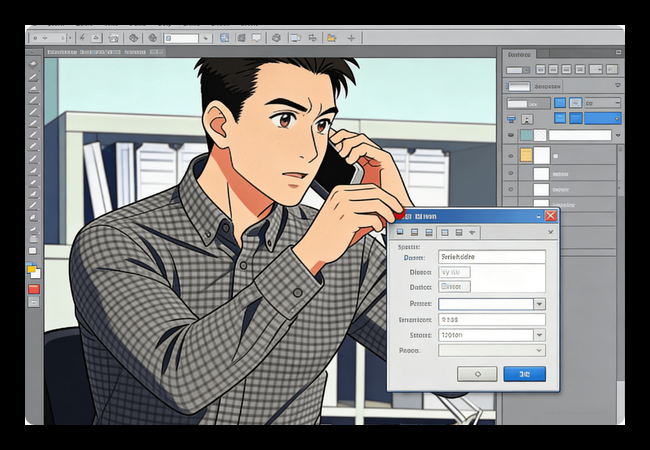Expand the dropdown with value '120ton' in dialog
This screenshot has width=650, height=450.
539,335
